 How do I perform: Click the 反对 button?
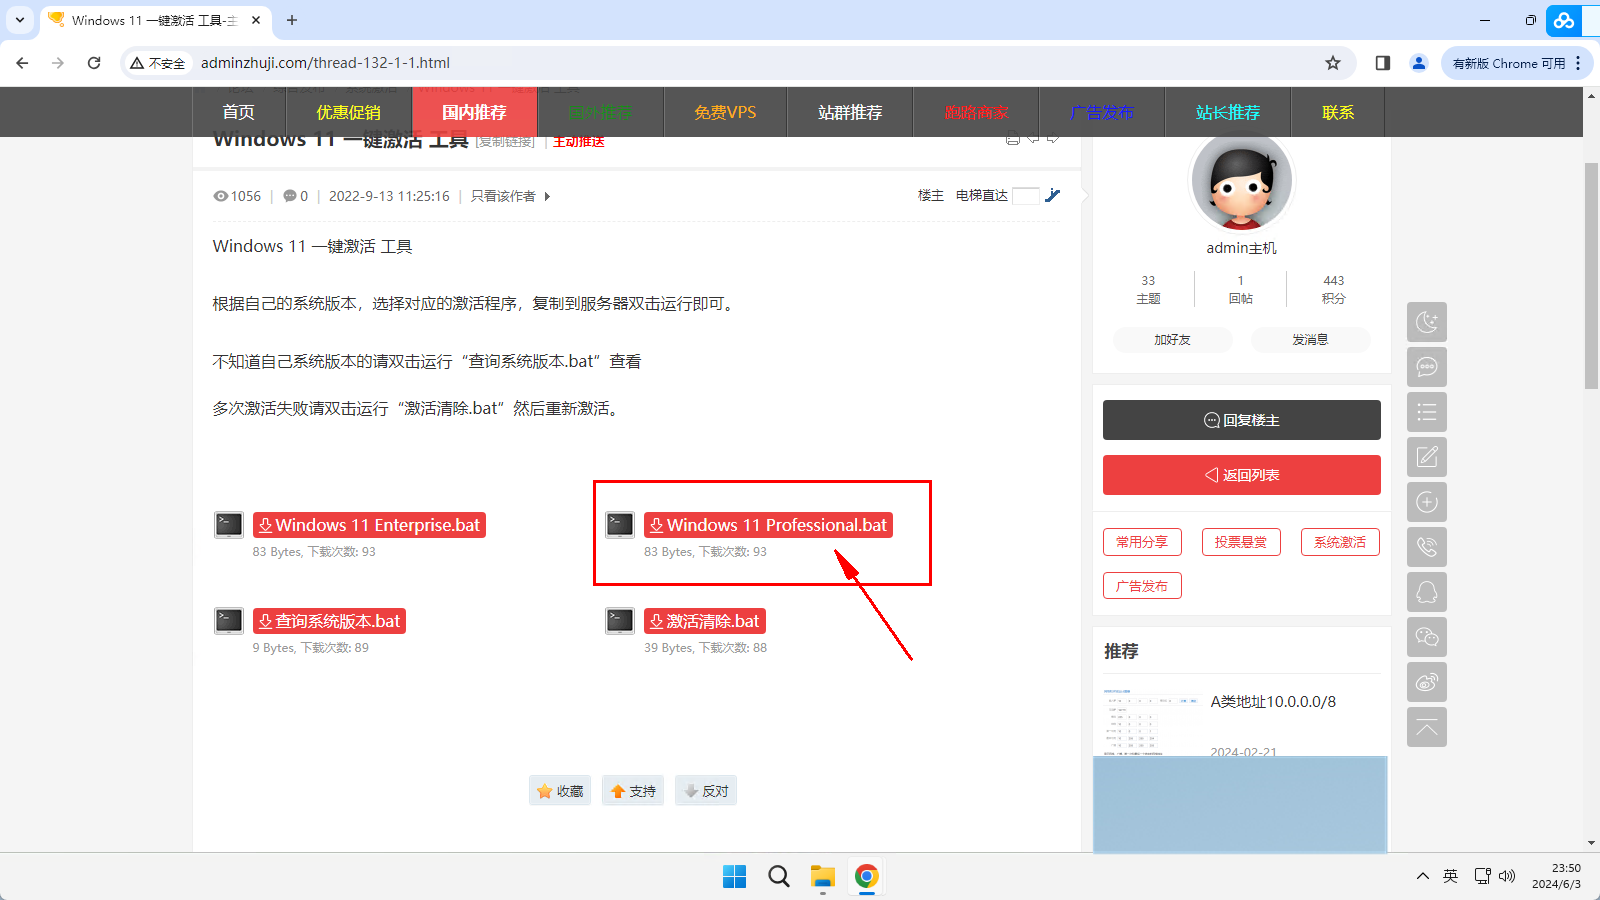pyautogui.click(x=706, y=791)
